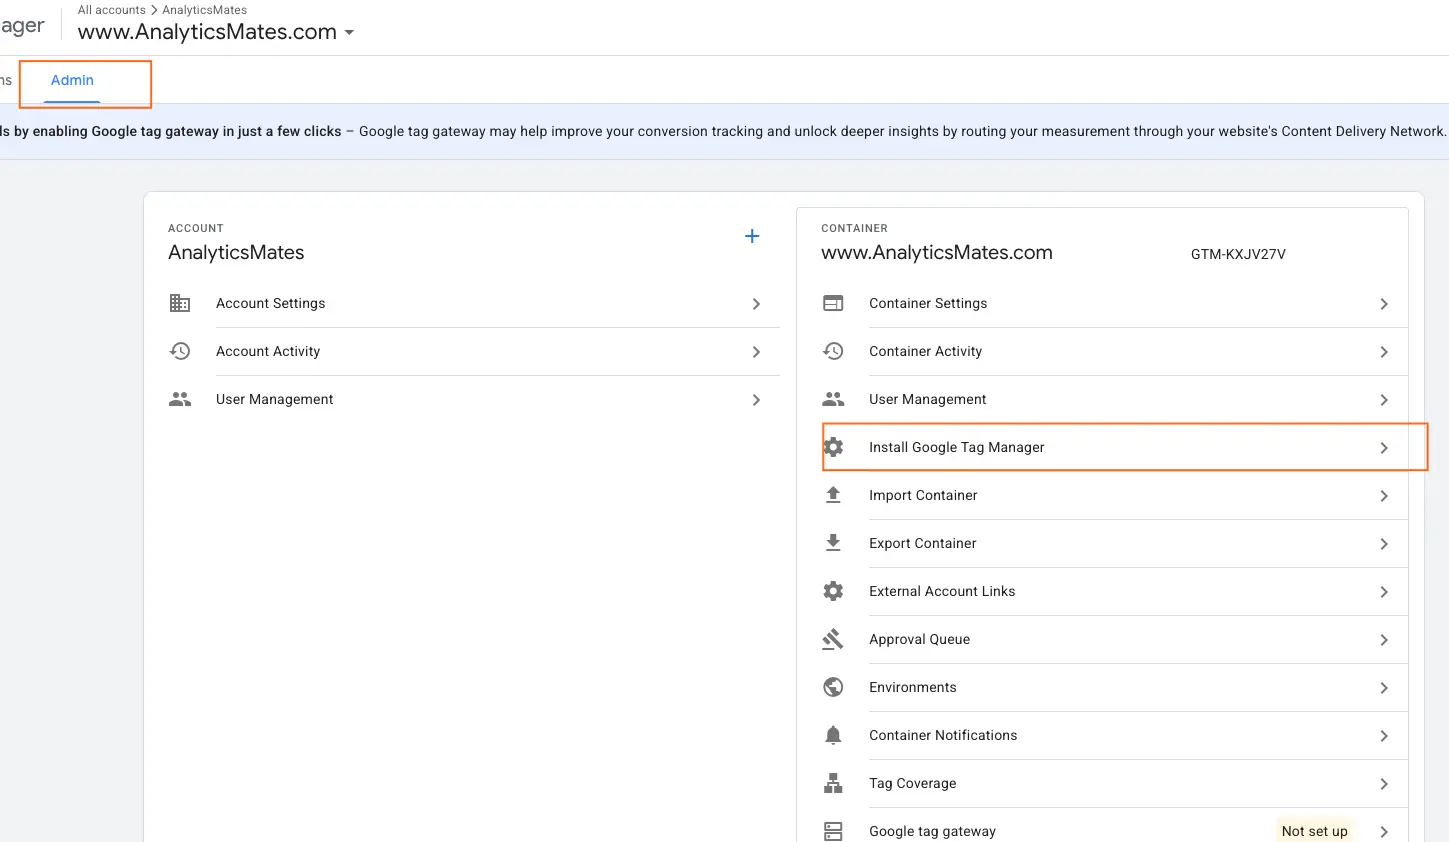Open Install Google Tag Manager
This screenshot has height=842, width=1449.
pos(1114,447)
